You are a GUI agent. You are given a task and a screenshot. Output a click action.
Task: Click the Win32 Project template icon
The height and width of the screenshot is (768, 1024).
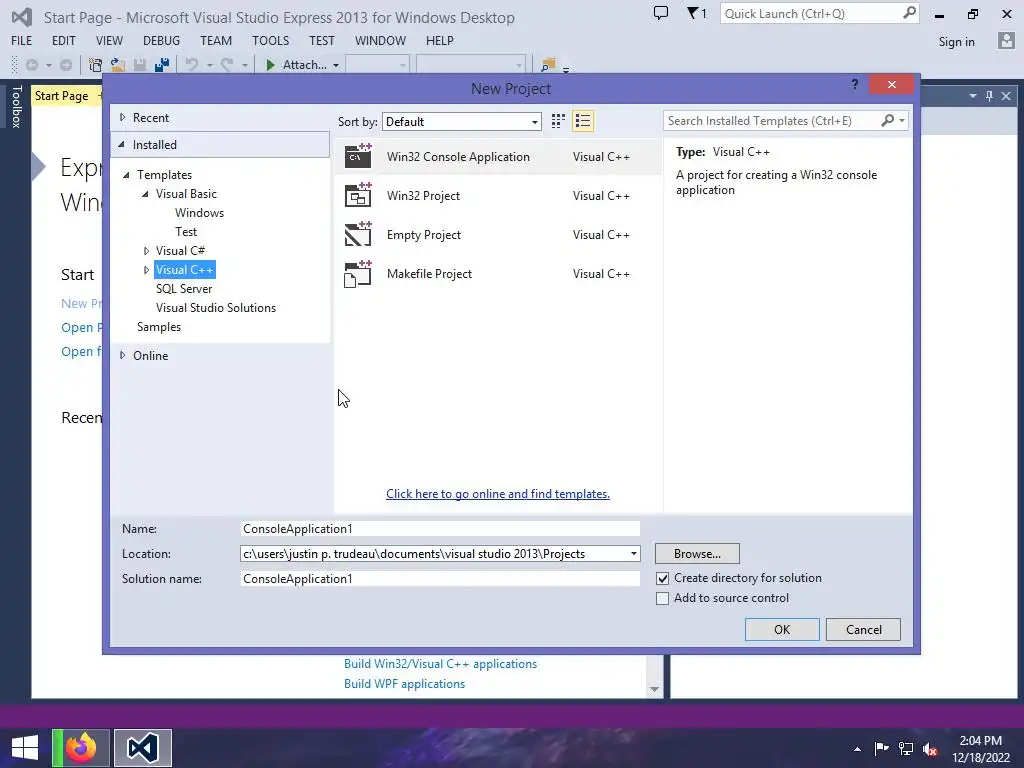[358, 195]
